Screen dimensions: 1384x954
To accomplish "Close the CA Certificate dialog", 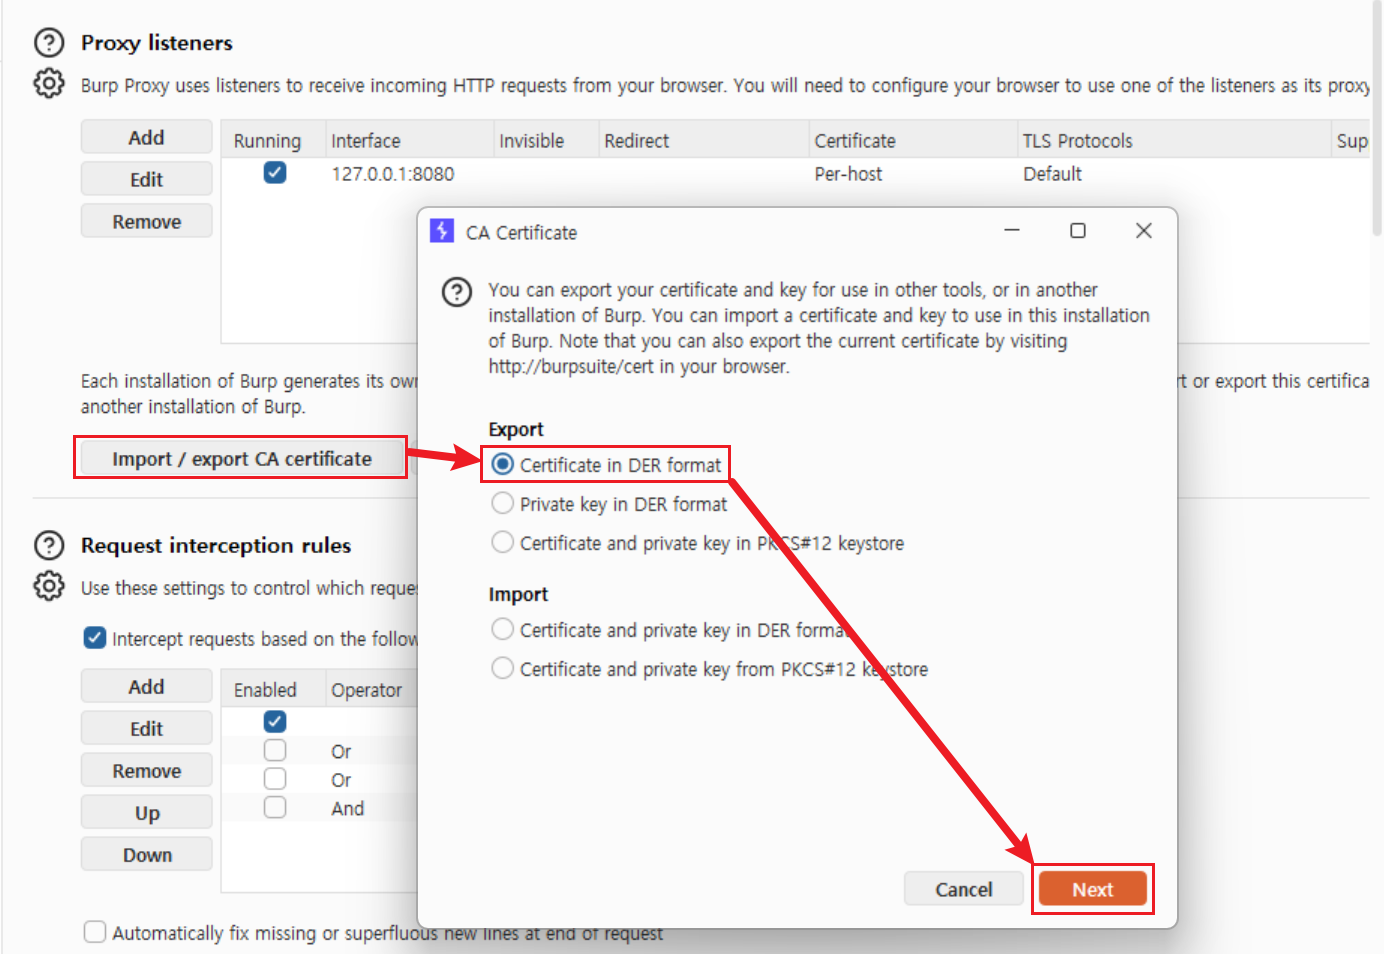I will coord(1144,231).
